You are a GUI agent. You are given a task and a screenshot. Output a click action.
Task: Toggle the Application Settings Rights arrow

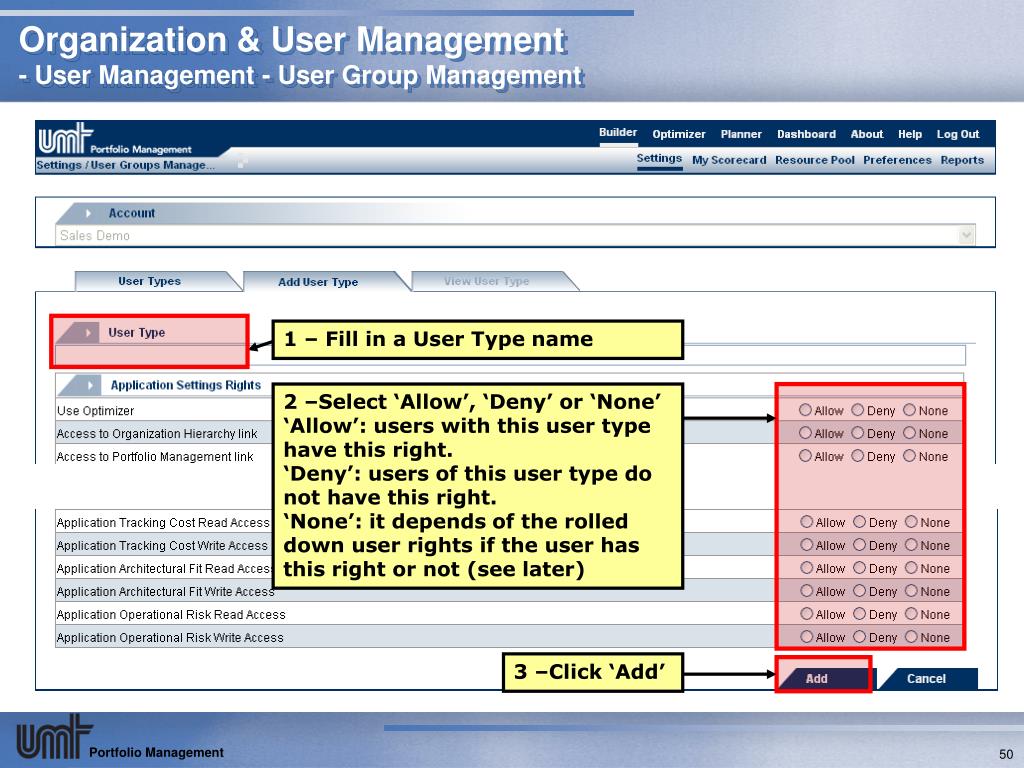click(90, 385)
